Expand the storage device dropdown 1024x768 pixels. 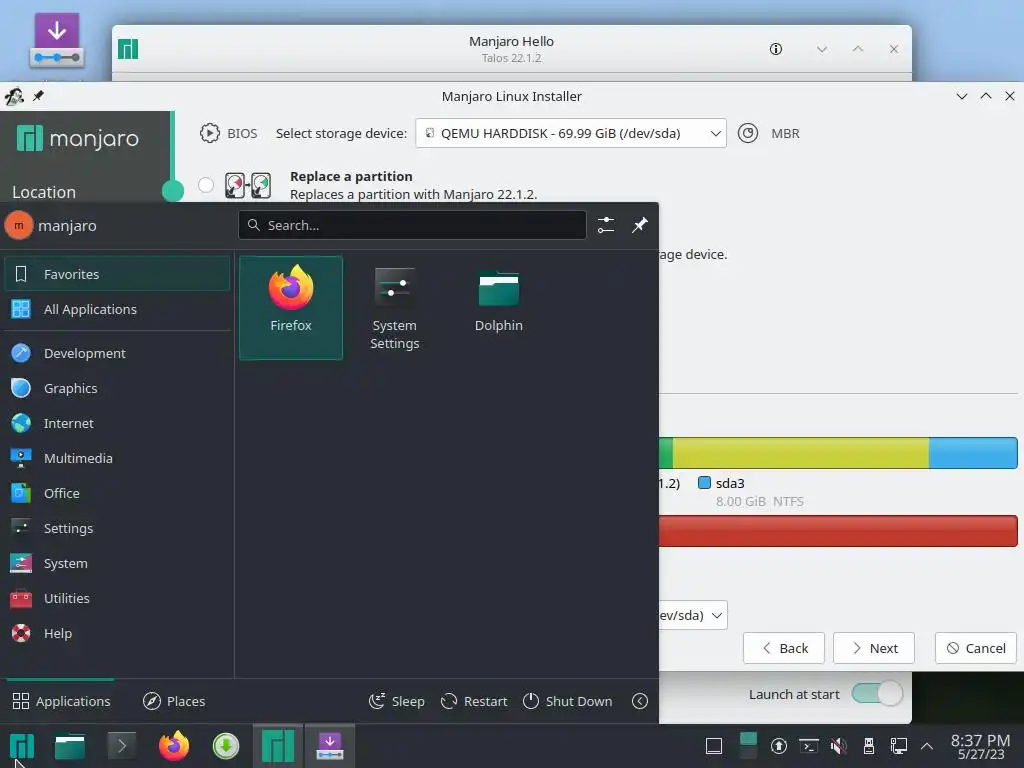[x=571, y=133]
